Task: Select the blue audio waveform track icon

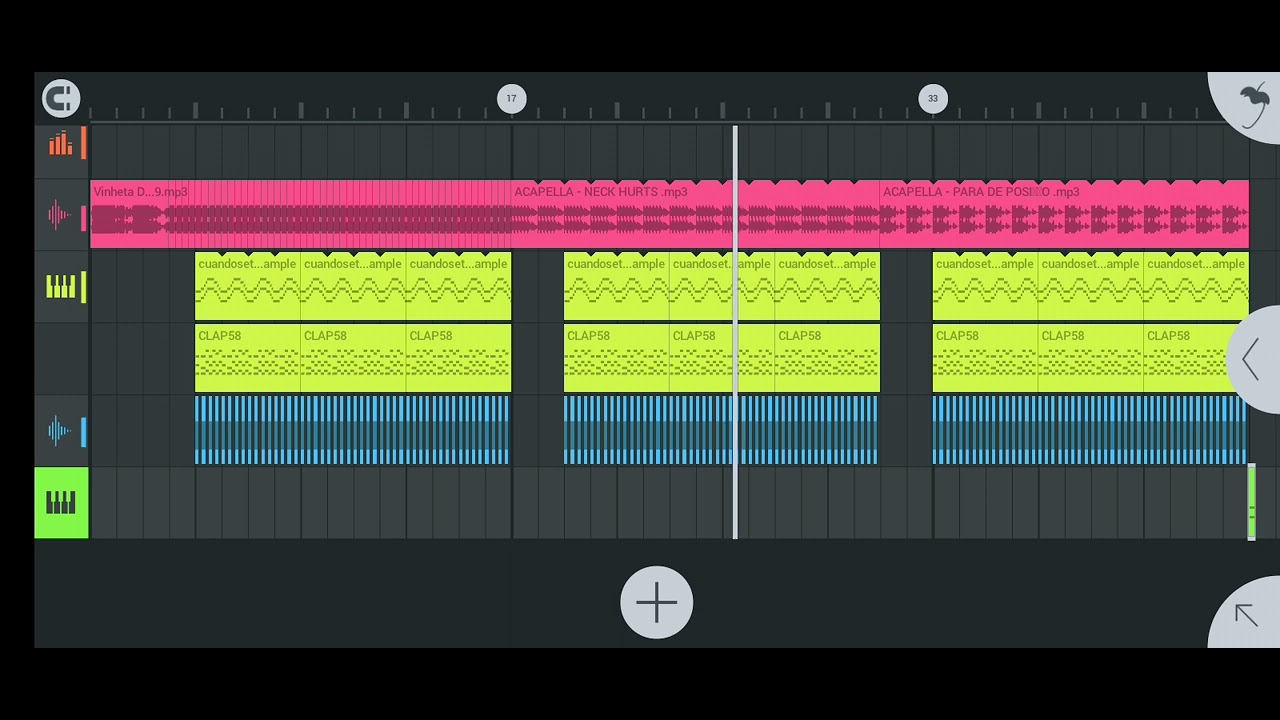Action: pos(61,431)
